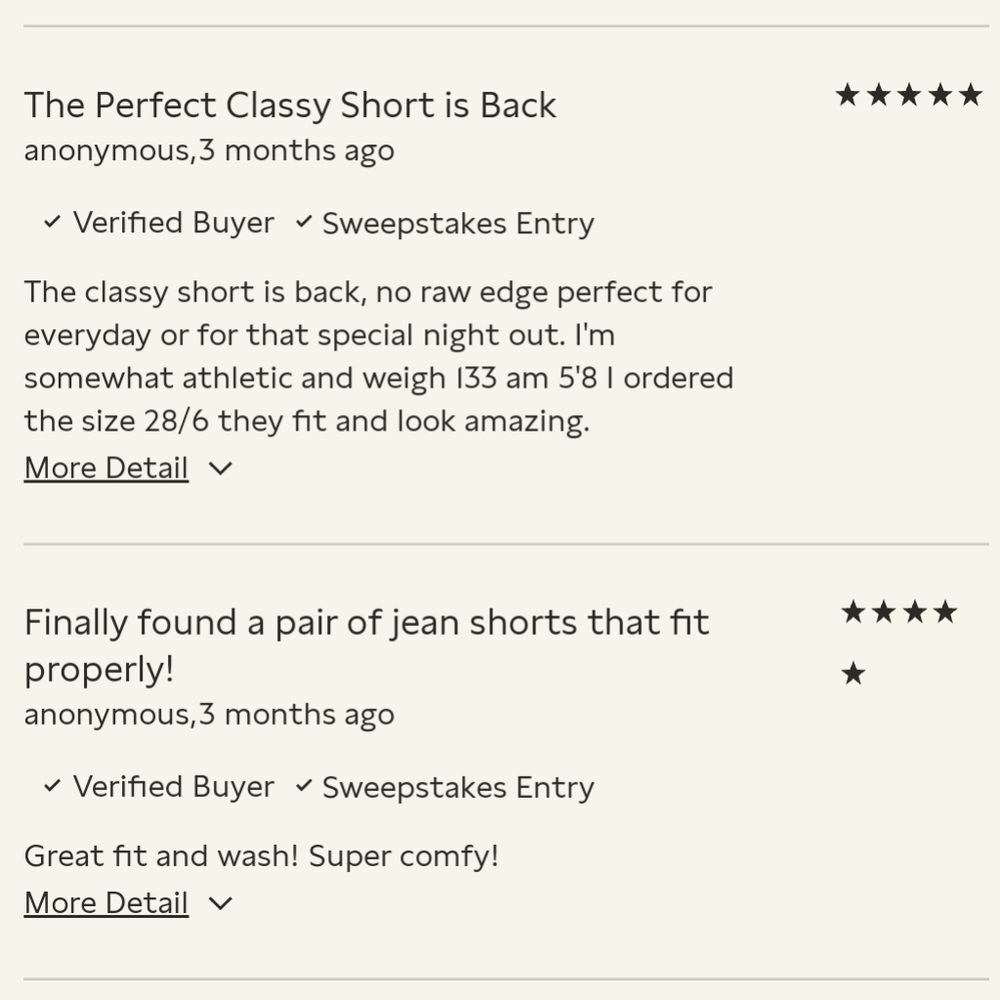Open More Detail link in second review
The width and height of the screenshot is (1000, 1000).
click(107, 902)
